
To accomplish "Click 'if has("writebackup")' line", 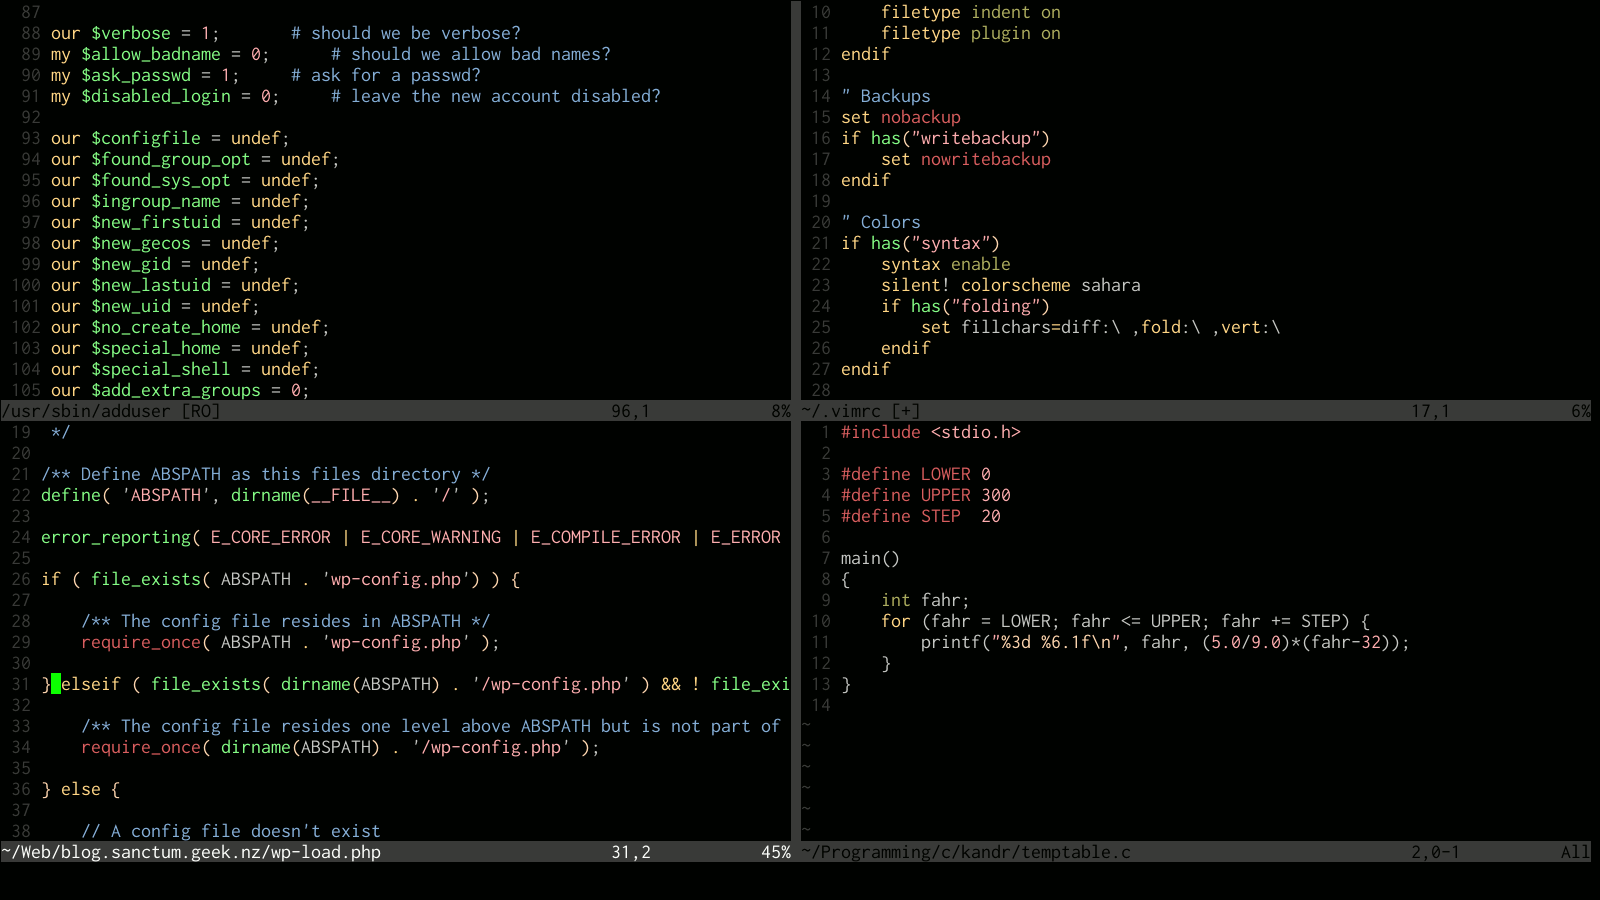I will (x=945, y=138).
